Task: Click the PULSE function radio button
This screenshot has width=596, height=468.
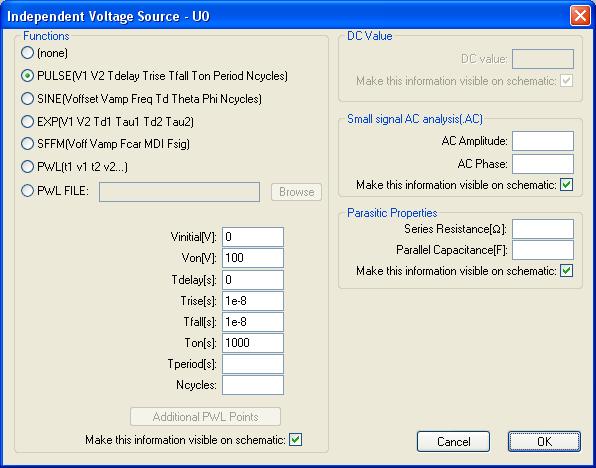Action: coord(27,76)
